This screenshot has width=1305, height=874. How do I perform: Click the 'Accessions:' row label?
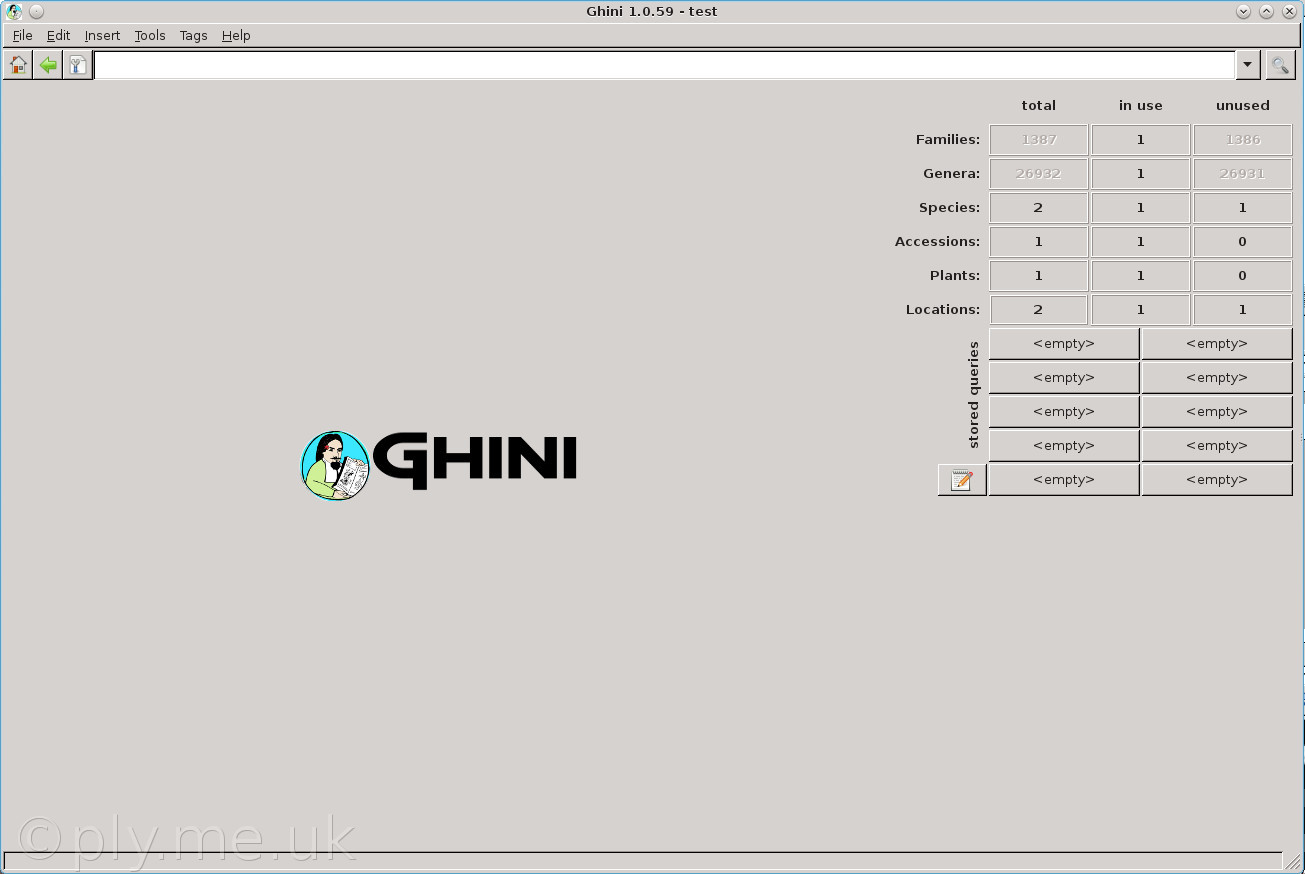pyautogui.click(x=938, y=242)
